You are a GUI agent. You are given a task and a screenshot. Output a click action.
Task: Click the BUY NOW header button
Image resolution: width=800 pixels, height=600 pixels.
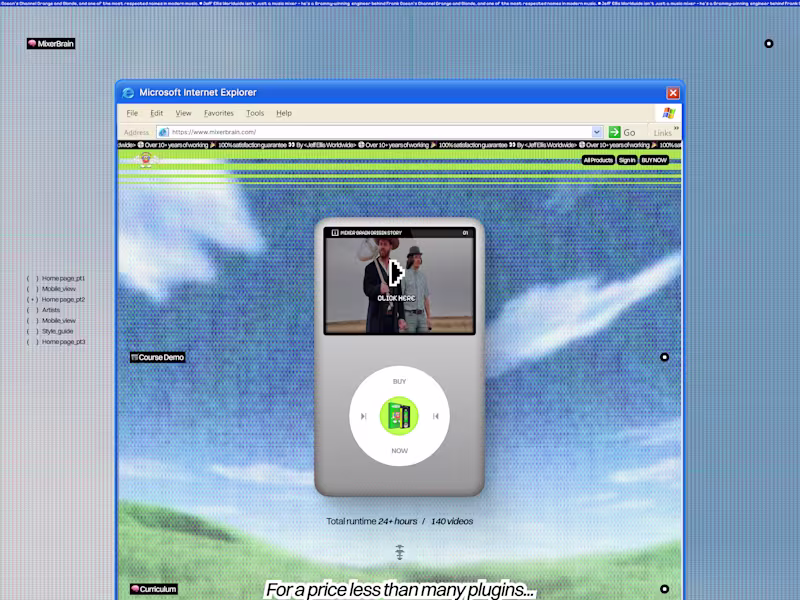(x=654, y=160)
